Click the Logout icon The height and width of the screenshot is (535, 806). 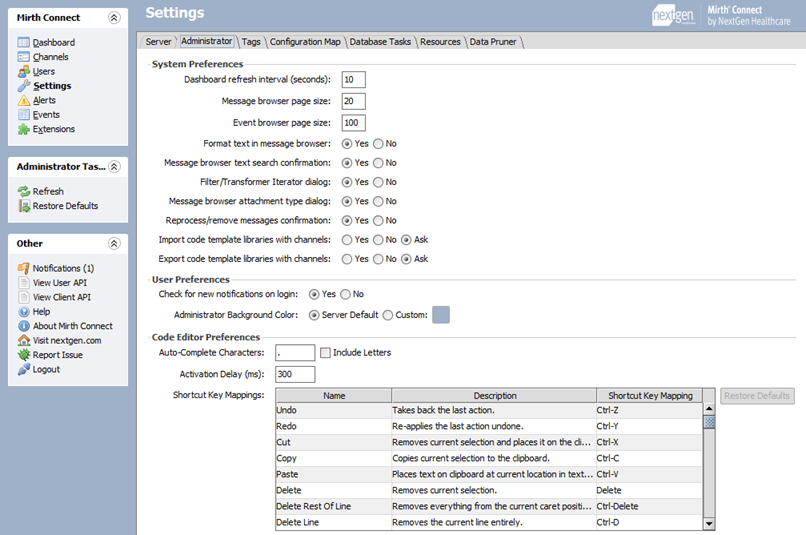[x=24, y=369]
